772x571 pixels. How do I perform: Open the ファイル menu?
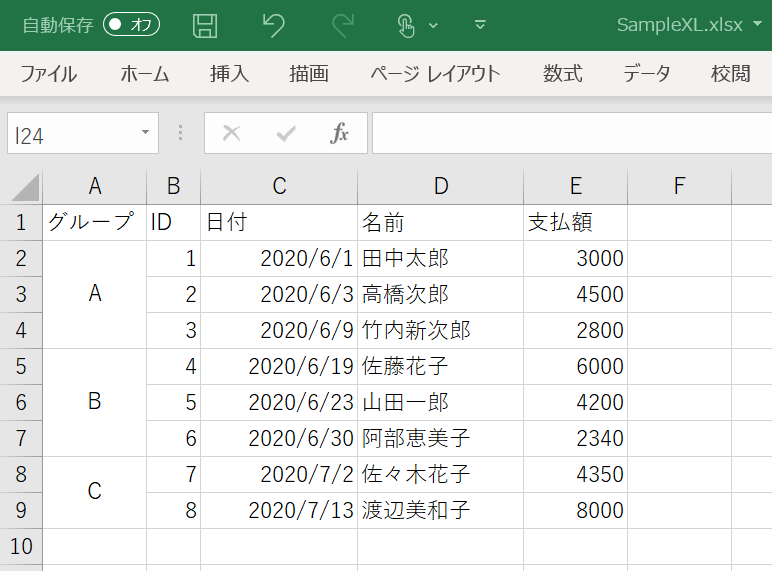pos(48,74)
